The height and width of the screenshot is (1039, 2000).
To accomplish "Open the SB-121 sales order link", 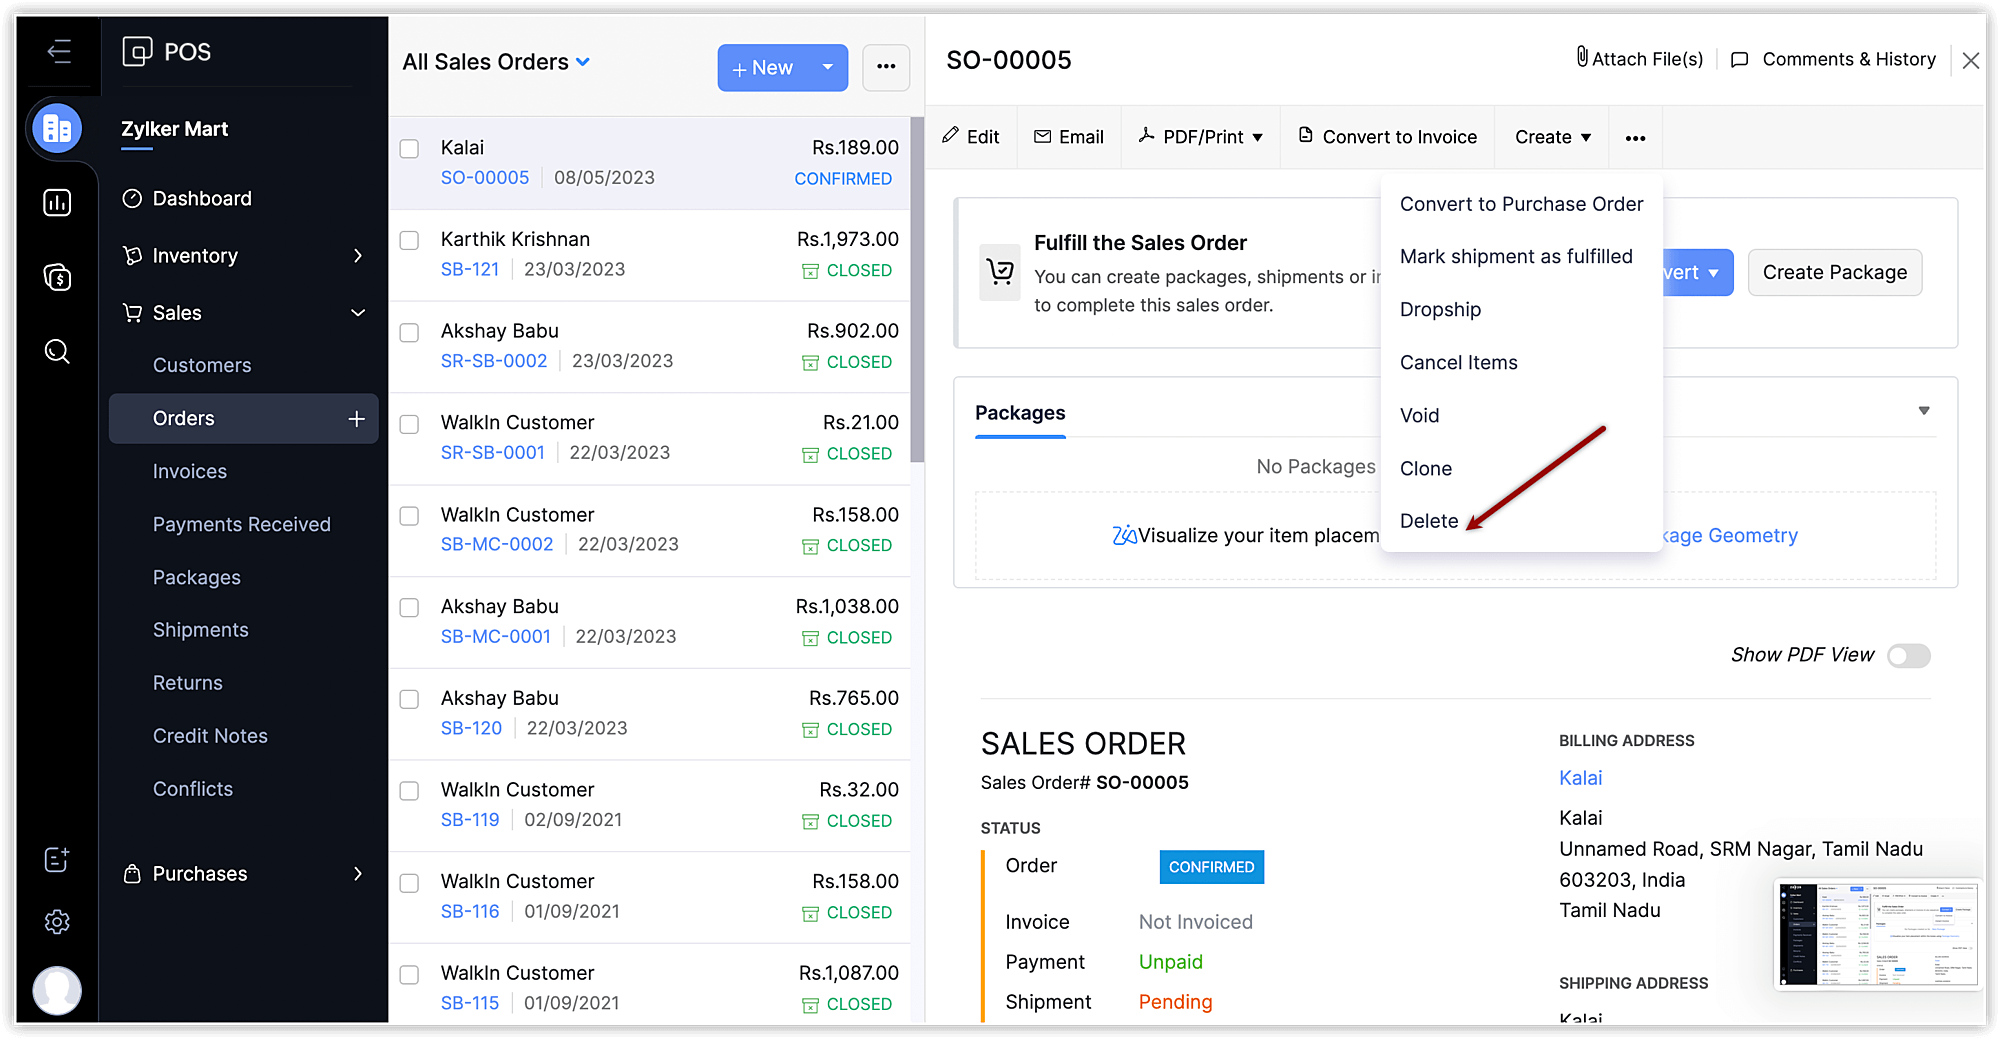I will pyautogui.click(x=469, y=269).
